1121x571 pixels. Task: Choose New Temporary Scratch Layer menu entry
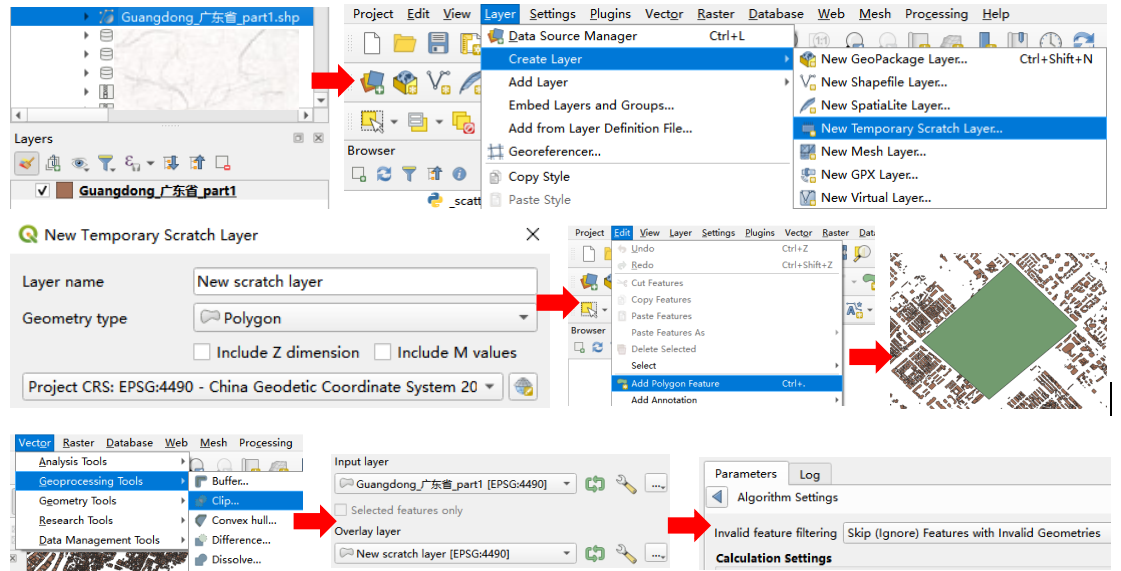coord(950,129)
